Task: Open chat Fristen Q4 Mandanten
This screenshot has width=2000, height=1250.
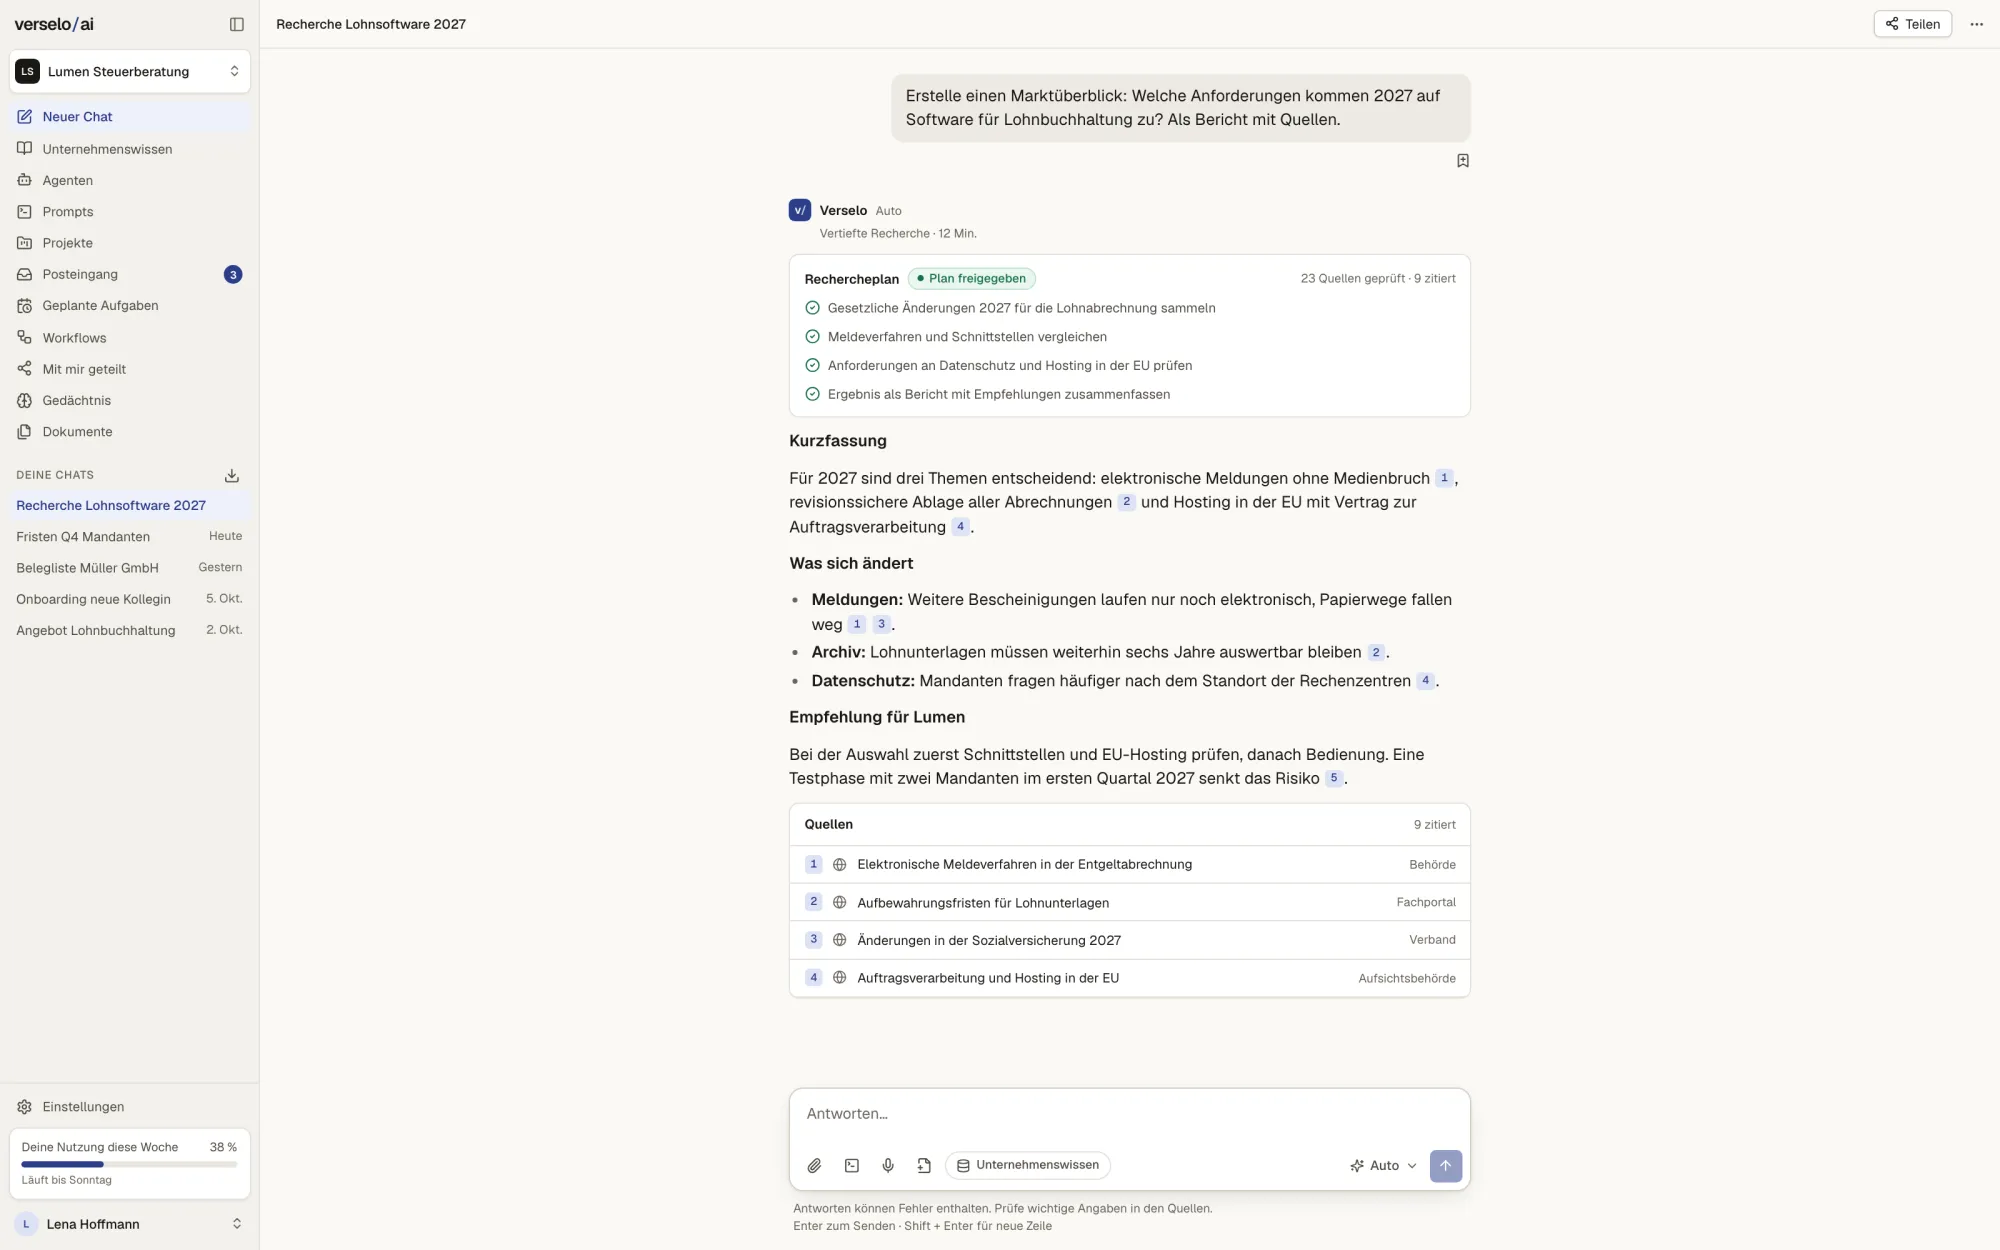Action: click(130, 537)
